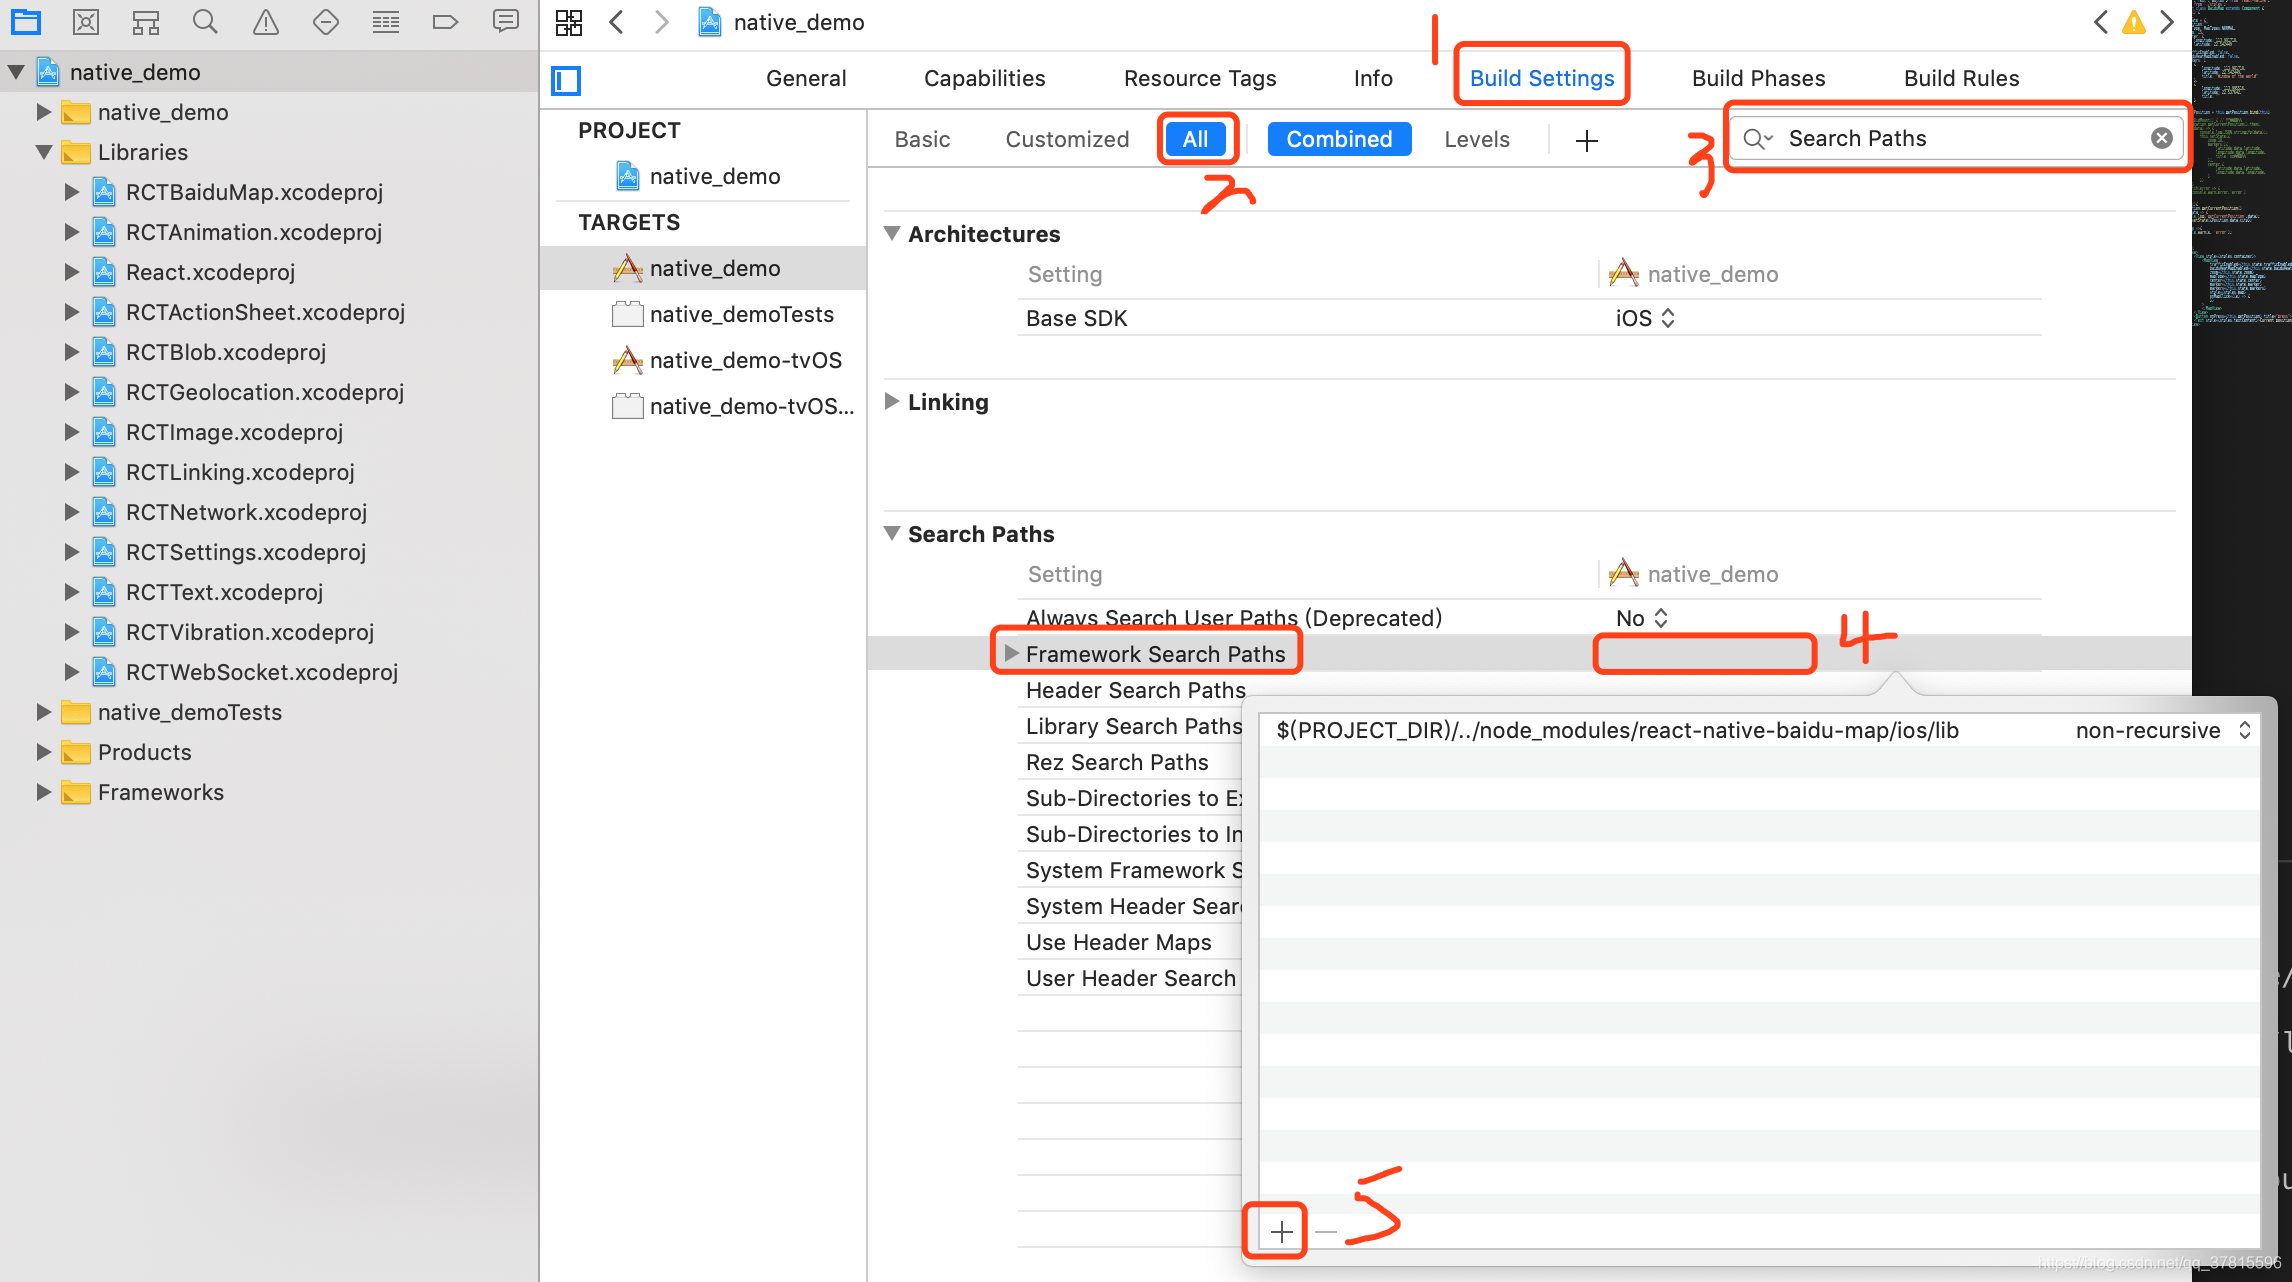
Task: Select the Rez Search Paths setting
Action: (1117, 762)
